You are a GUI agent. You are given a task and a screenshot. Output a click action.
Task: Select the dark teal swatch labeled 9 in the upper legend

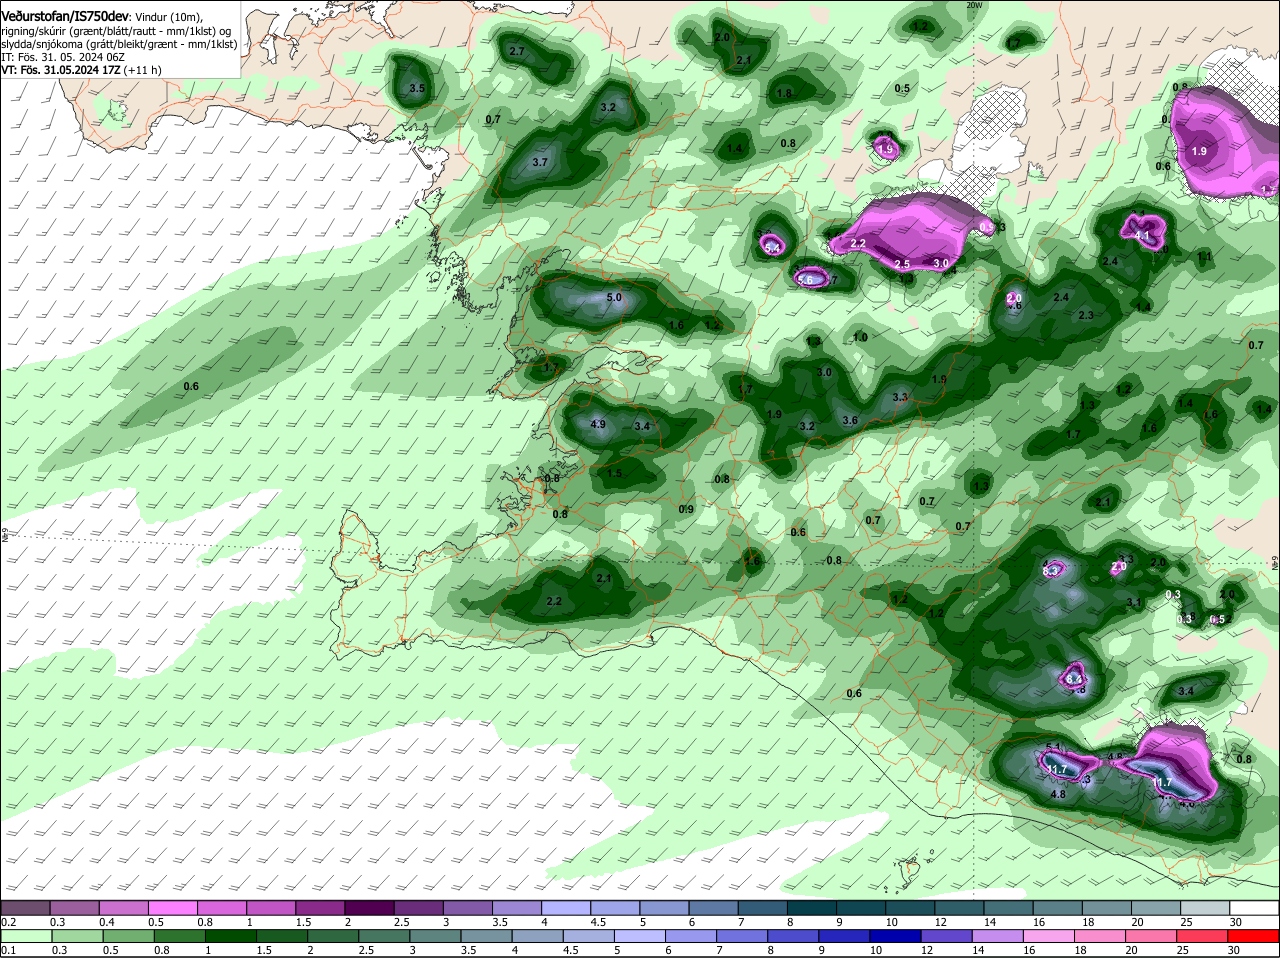[x=862, y=908]
